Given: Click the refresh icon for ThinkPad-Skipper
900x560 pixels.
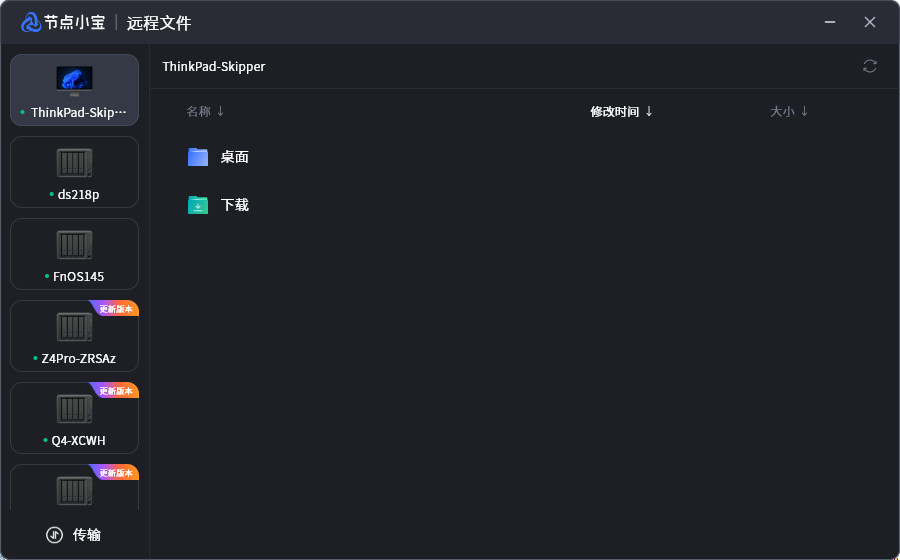Looking at the screenshot, I should (870, 67).
